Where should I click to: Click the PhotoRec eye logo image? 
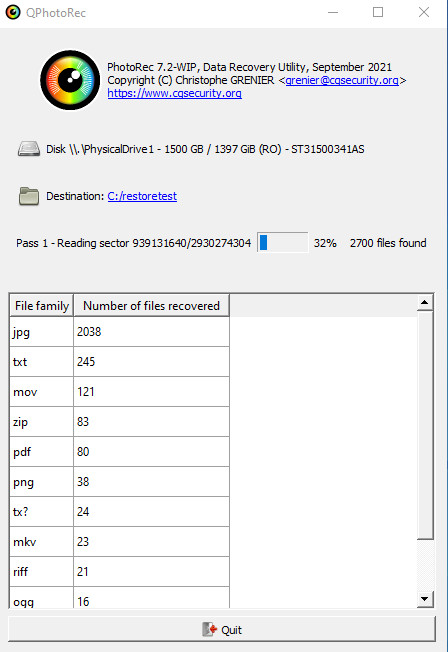(x=70, y=80)
